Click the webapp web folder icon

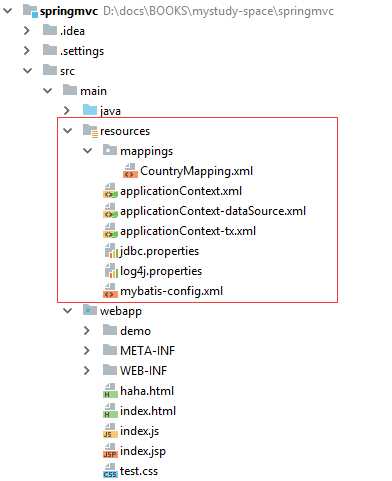90,310
